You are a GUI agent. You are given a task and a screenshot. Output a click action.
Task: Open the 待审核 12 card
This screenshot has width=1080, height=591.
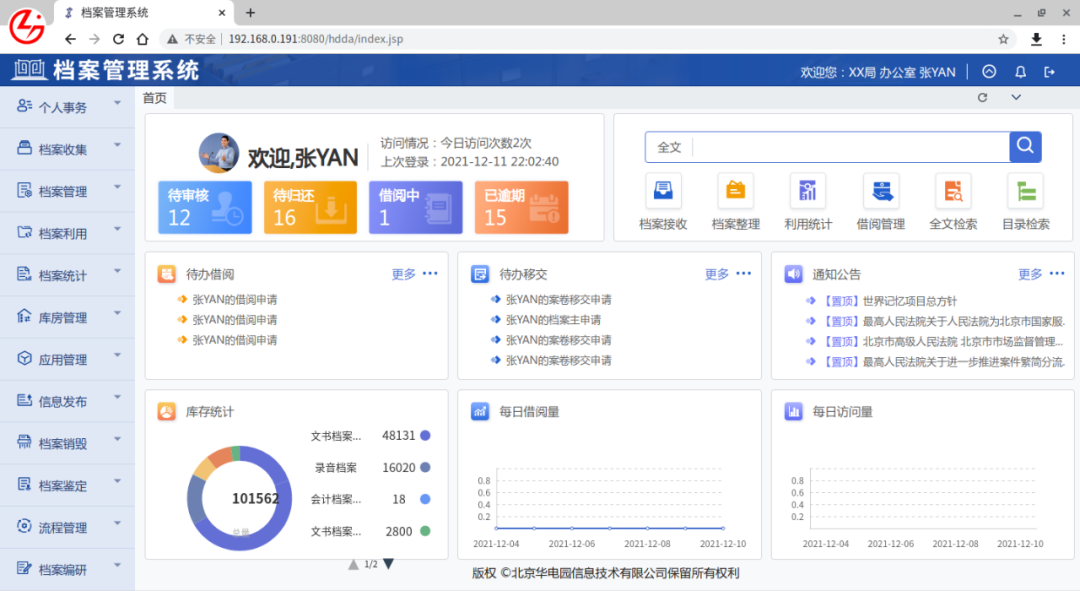pyautogui.click(x=205, y=207)
